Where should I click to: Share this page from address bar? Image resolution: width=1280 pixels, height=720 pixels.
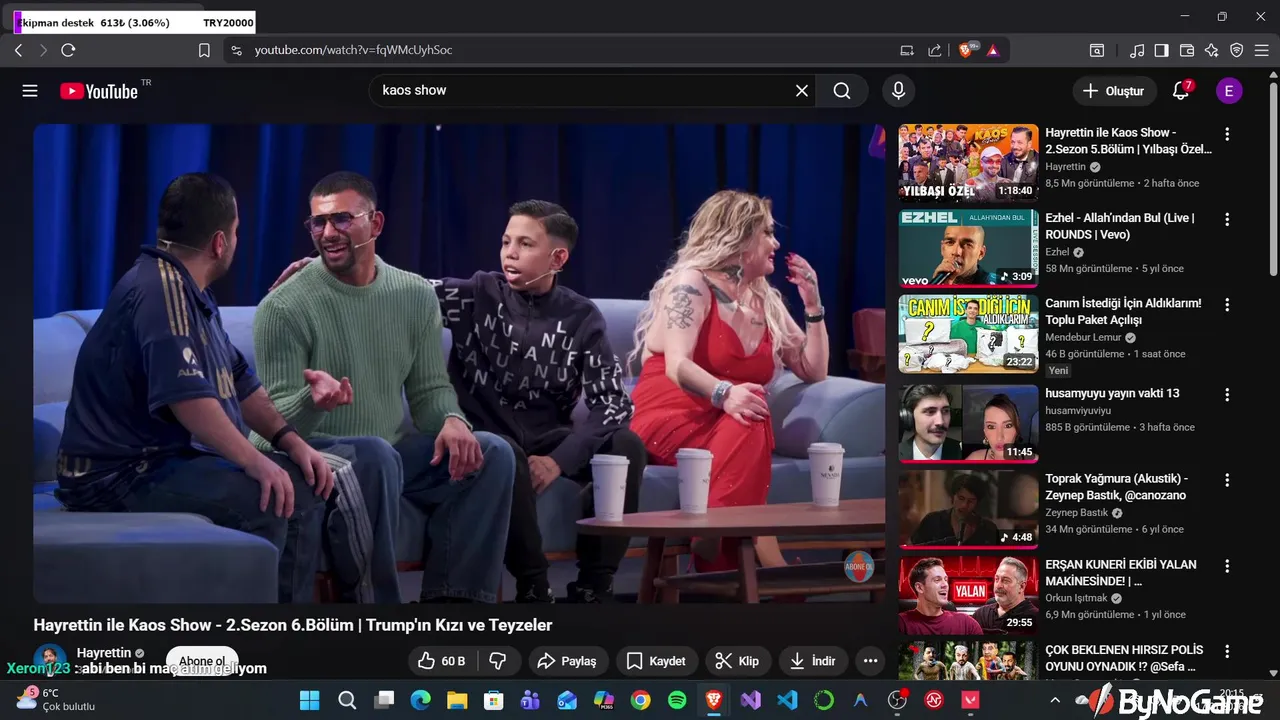pos(934,50)
